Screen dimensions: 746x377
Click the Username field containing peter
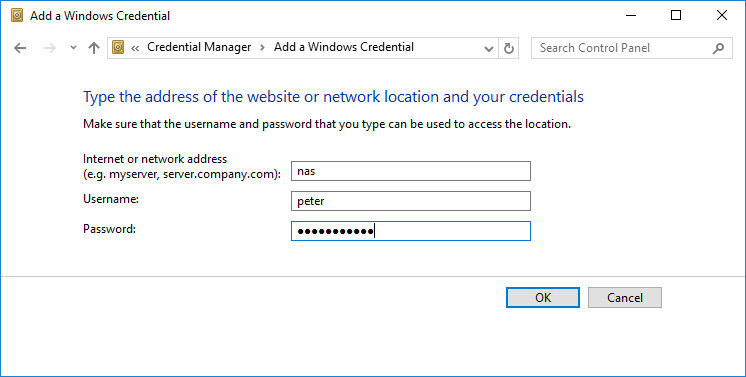tap(411, 201)
